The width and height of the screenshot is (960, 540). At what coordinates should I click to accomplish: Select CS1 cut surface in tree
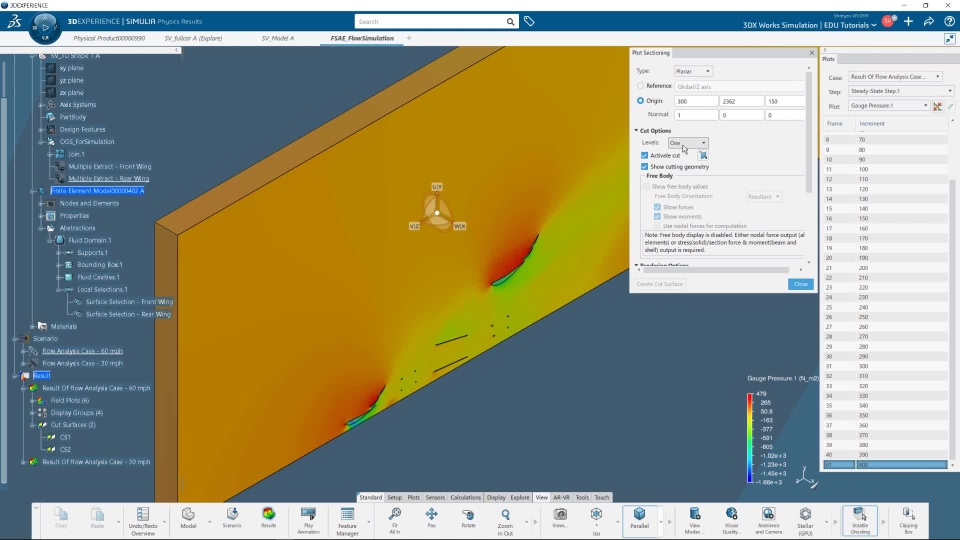[x=66, y=437]
